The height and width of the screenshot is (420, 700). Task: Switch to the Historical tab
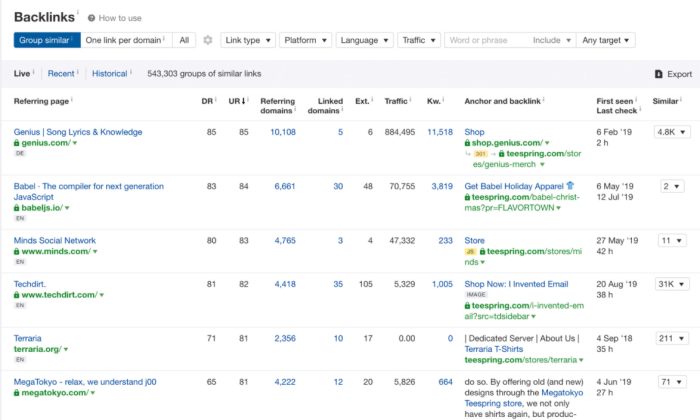coord(110,74)
